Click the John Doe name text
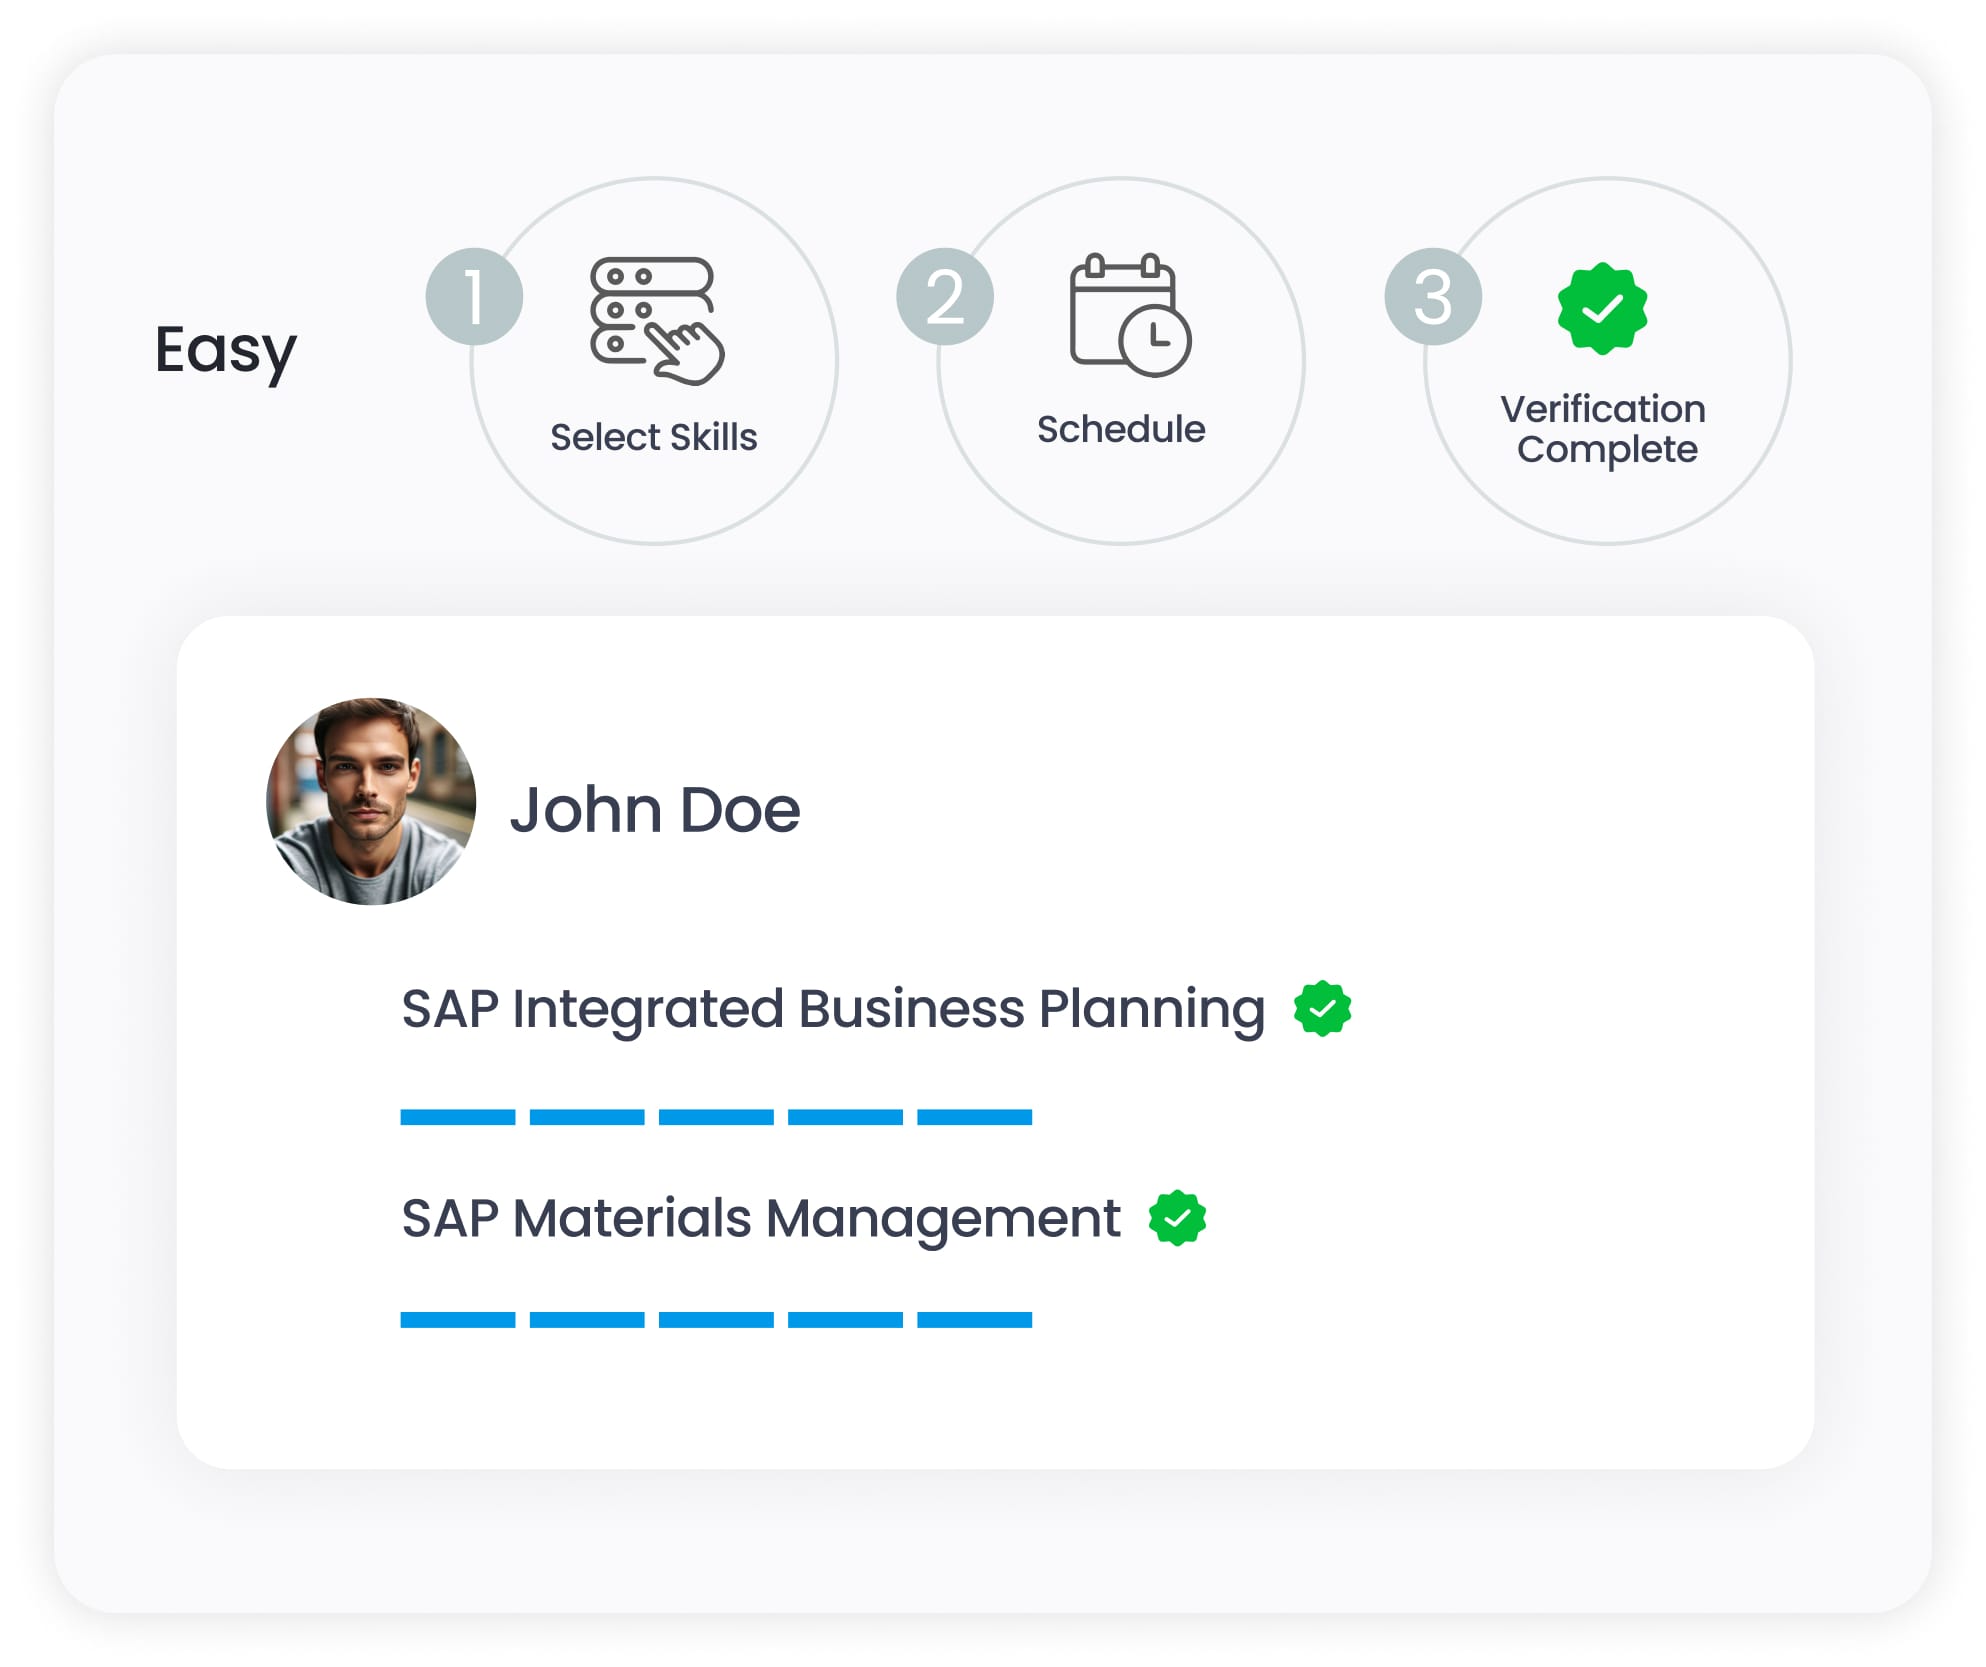Screen dimensions: 1986x1667 click(x=655, y=809)
